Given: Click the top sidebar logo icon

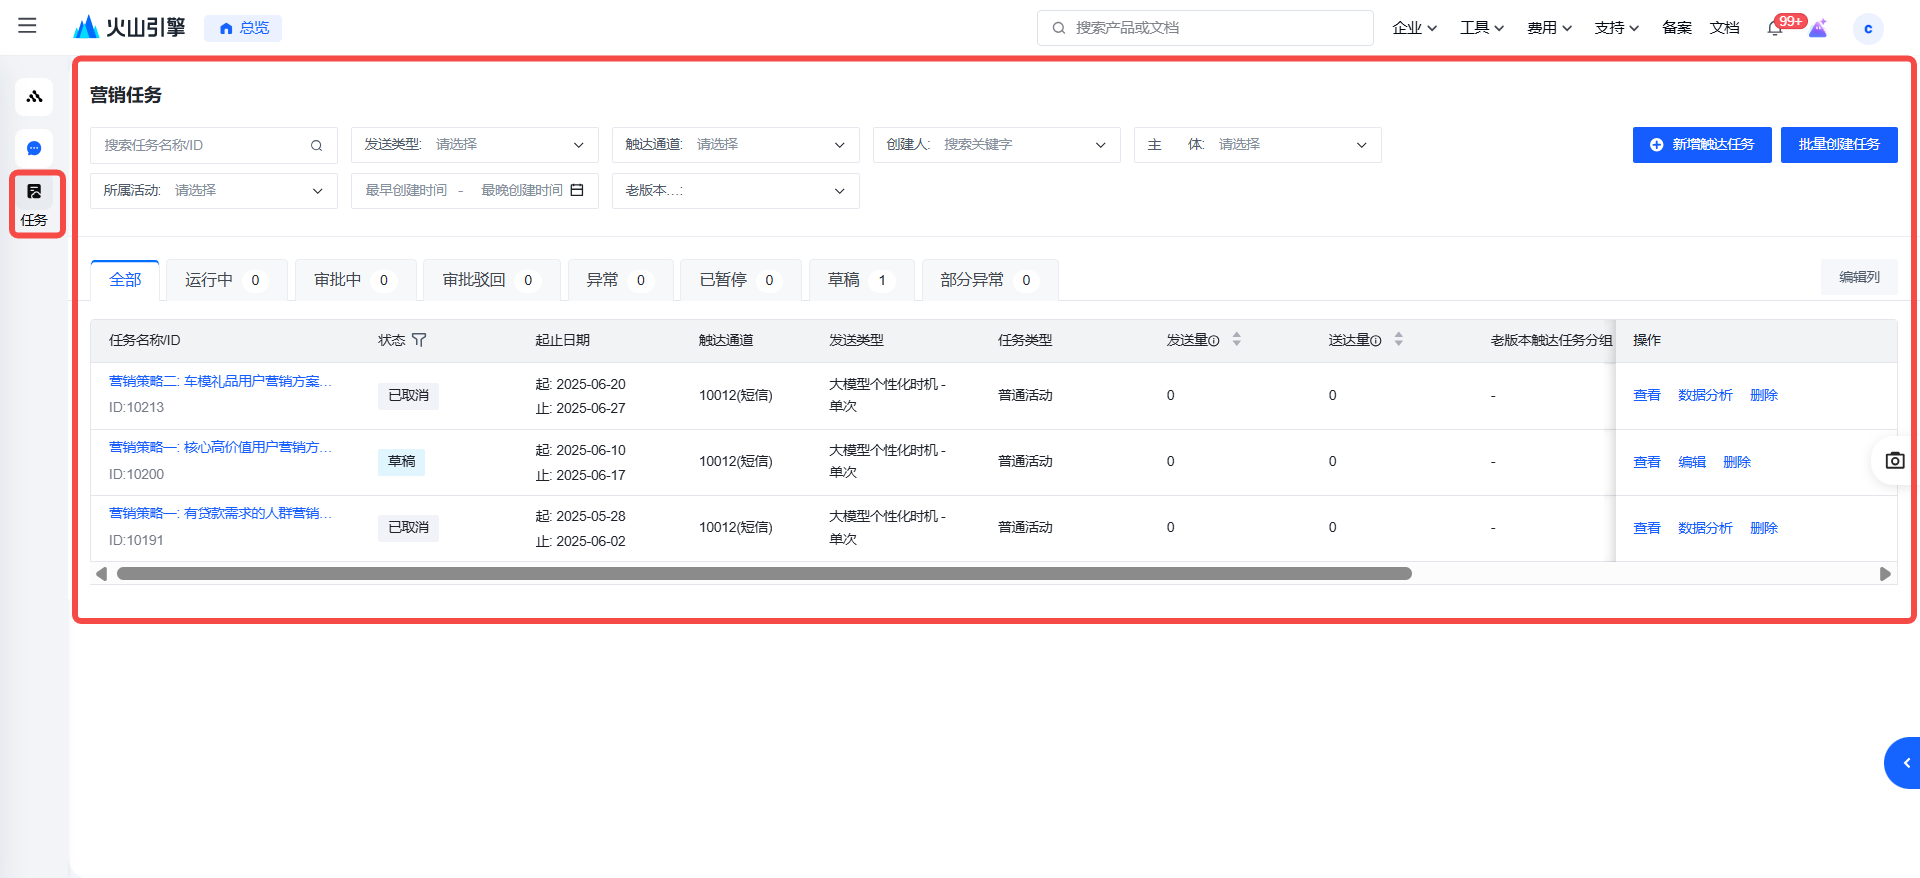Looking at the screenshot, I should (x=34, y=97).
